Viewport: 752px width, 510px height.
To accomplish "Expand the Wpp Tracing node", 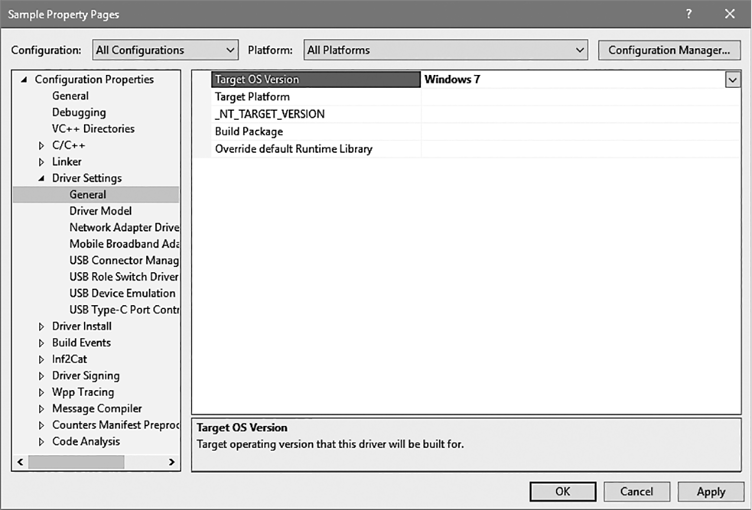I will point(41,392).
